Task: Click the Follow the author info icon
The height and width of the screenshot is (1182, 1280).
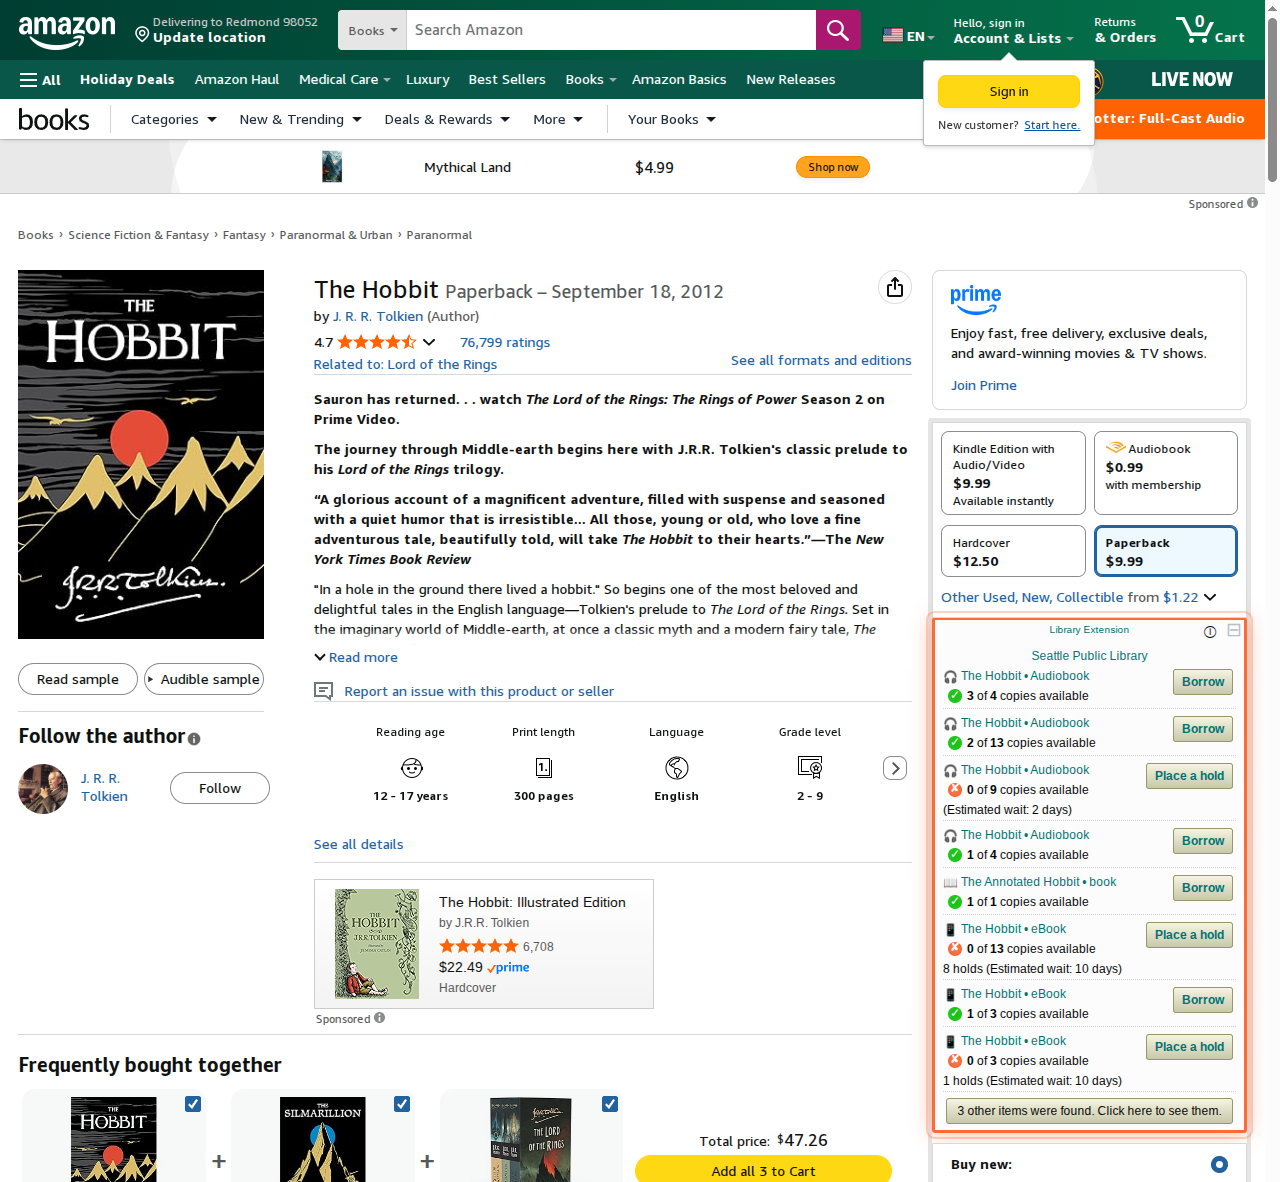Action: coord(194,739)
